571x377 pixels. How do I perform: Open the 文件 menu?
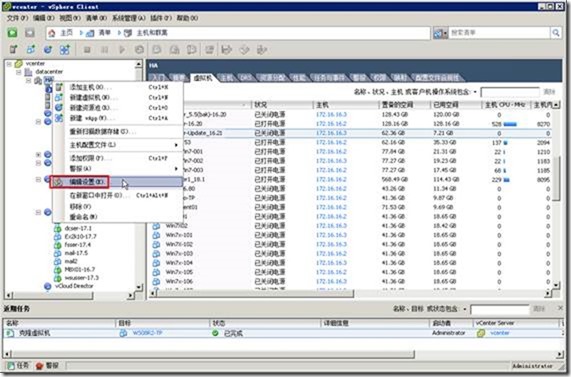tap(17, 18)
